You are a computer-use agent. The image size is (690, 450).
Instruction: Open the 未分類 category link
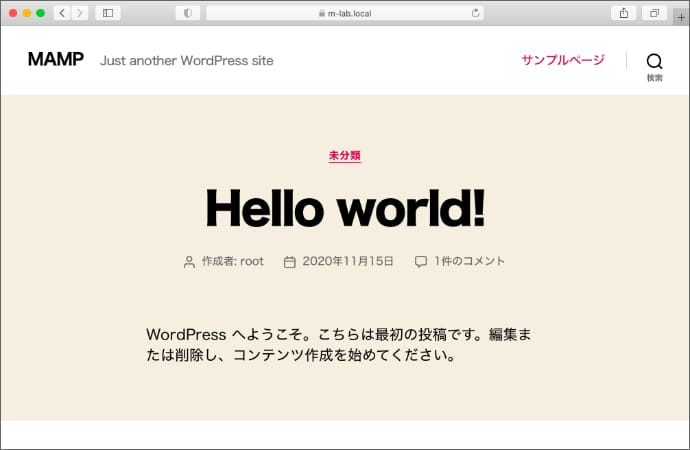pyautogui.click(x=344, y=156)
